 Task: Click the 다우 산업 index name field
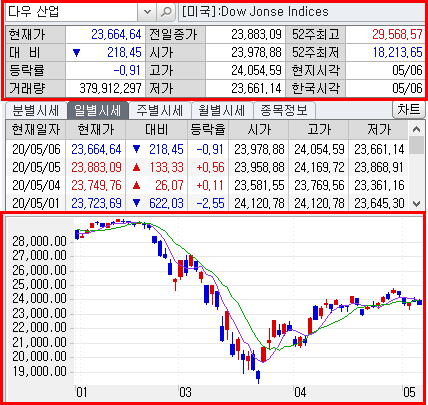point(71,12)
